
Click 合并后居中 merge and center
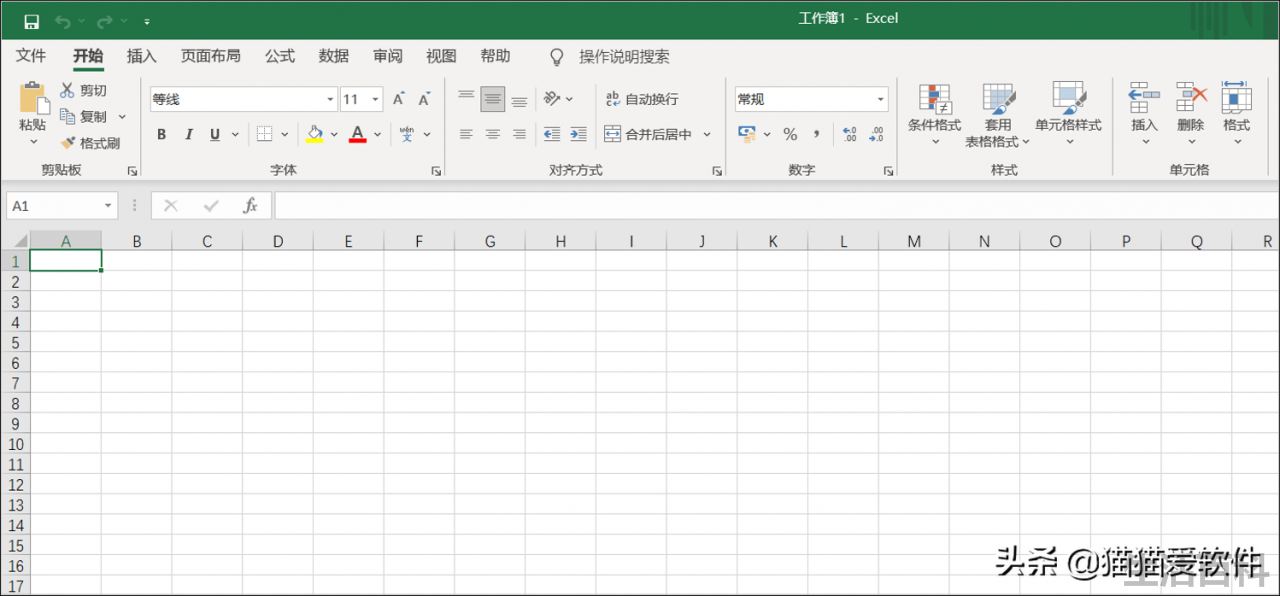click(648, 134)
